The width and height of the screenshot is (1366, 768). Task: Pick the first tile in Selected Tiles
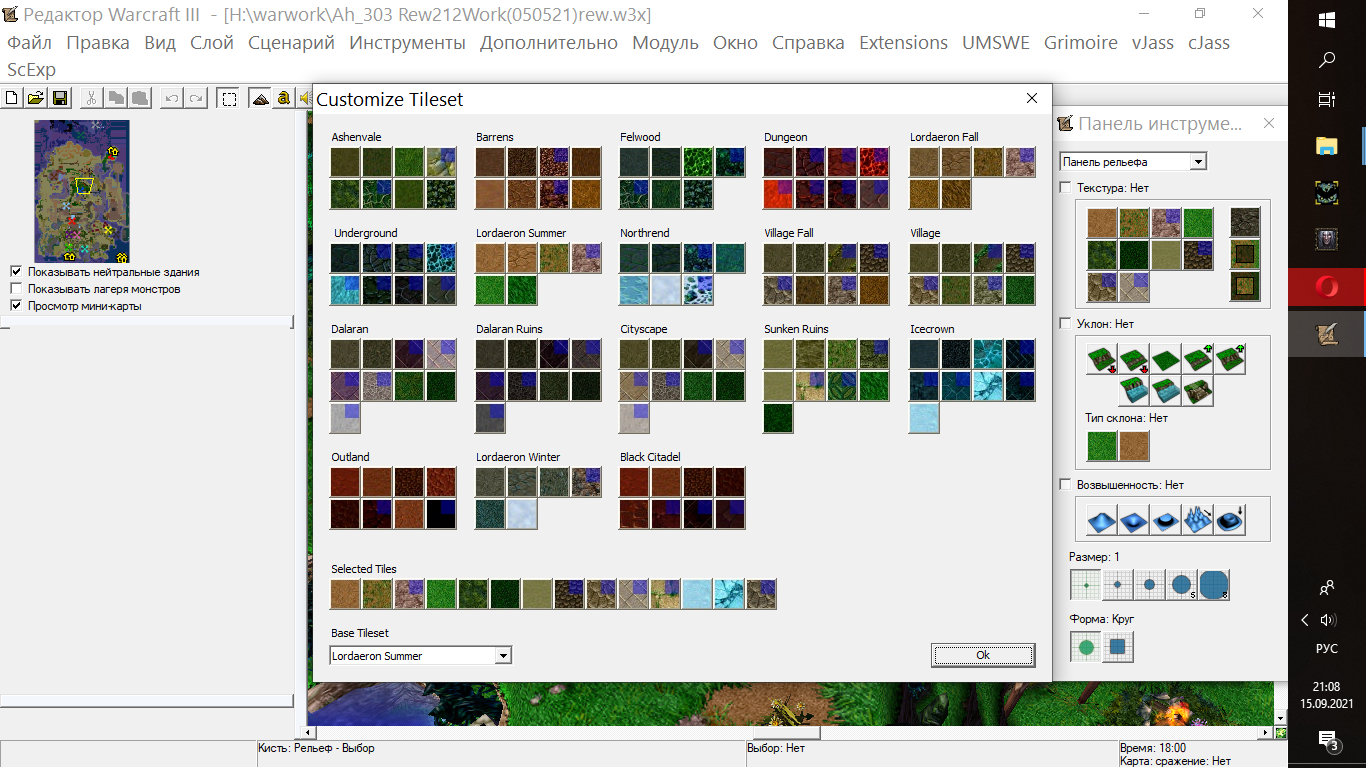[x=346, y=594]
